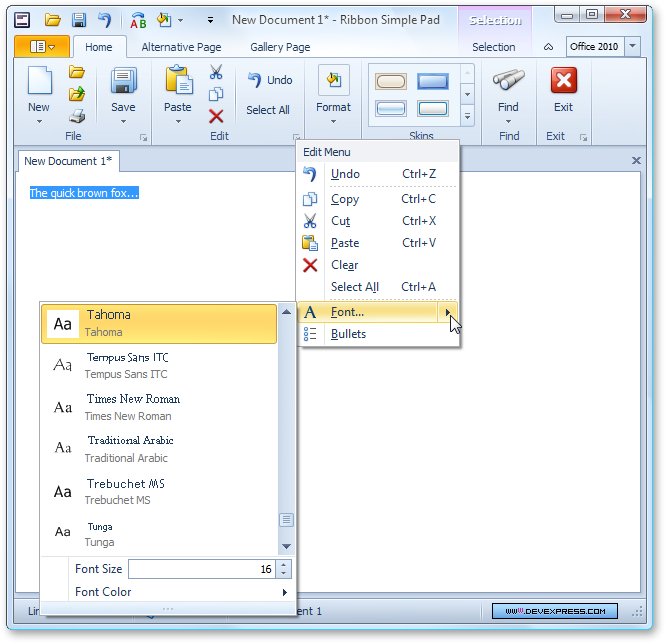Select the Trebuchet MS font entry
The width and height of the screenshot is (666, 644).
(x=159, y=491)
